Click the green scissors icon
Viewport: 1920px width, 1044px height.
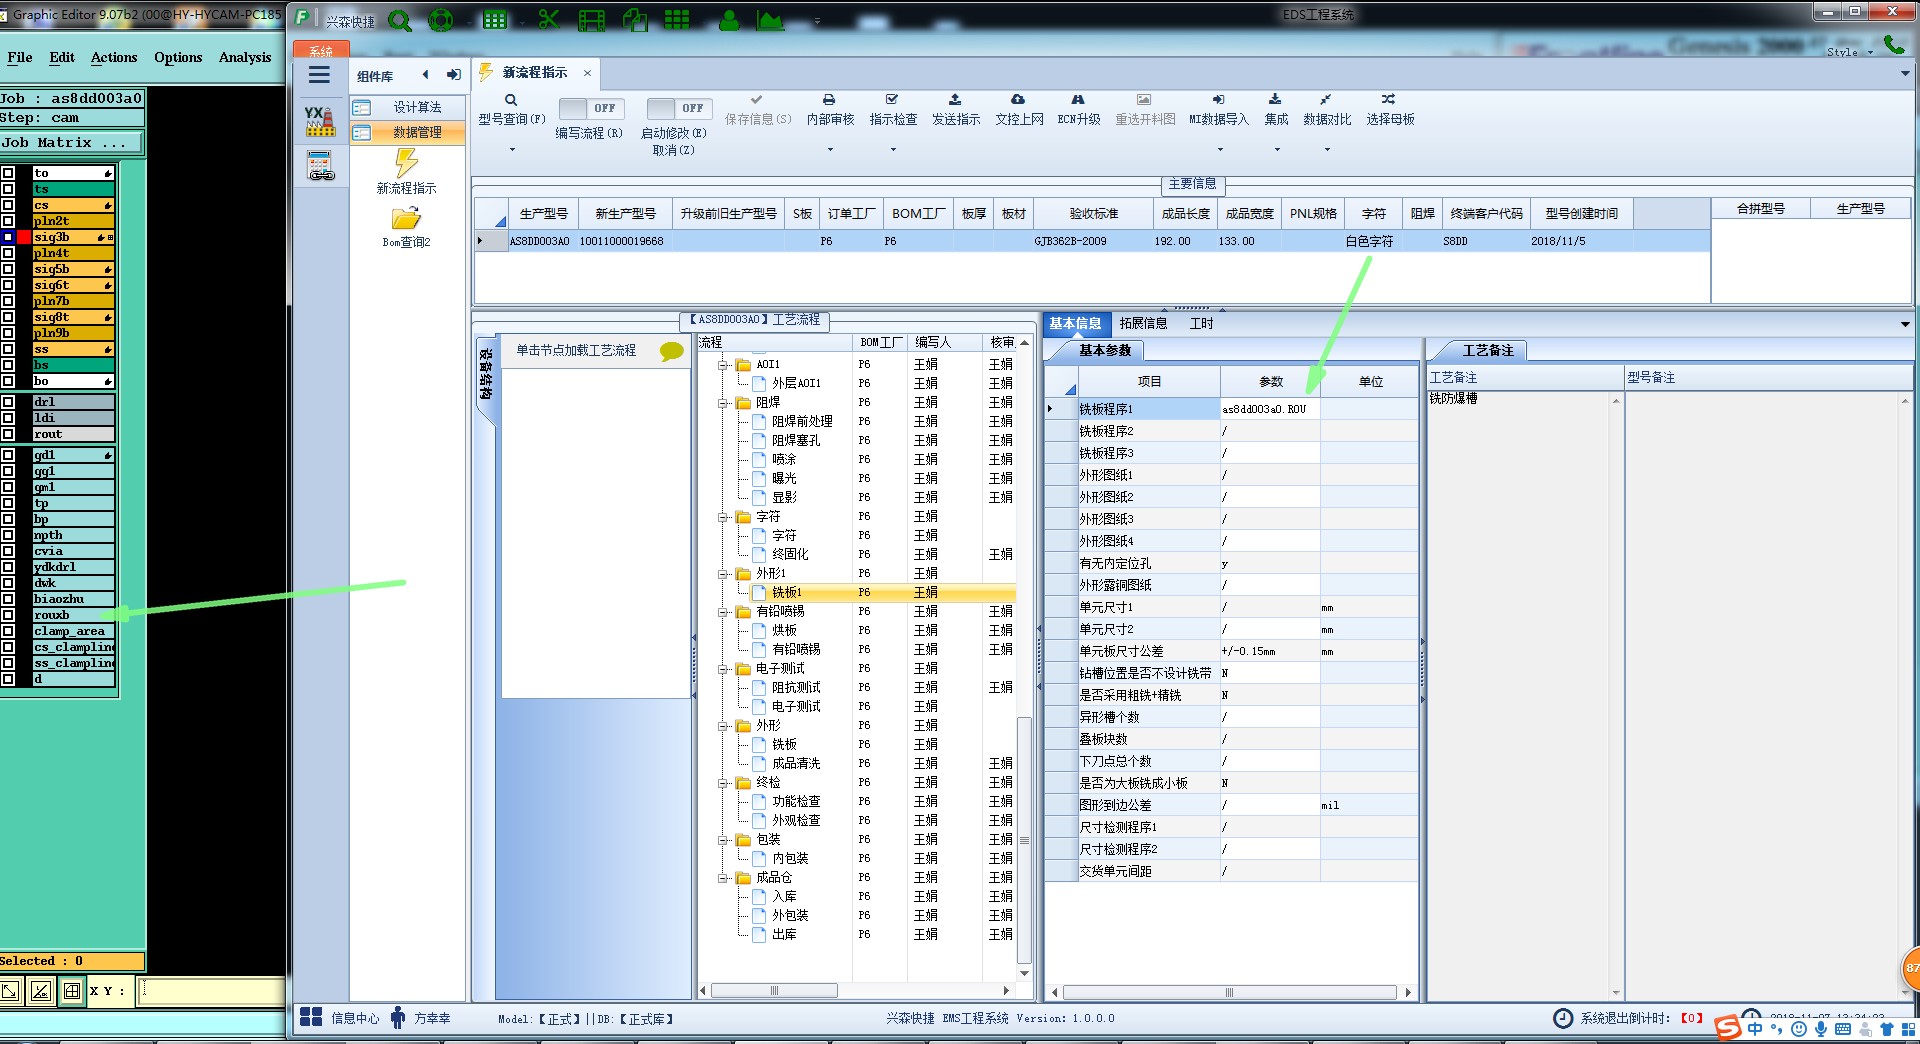tap(549, 20)
